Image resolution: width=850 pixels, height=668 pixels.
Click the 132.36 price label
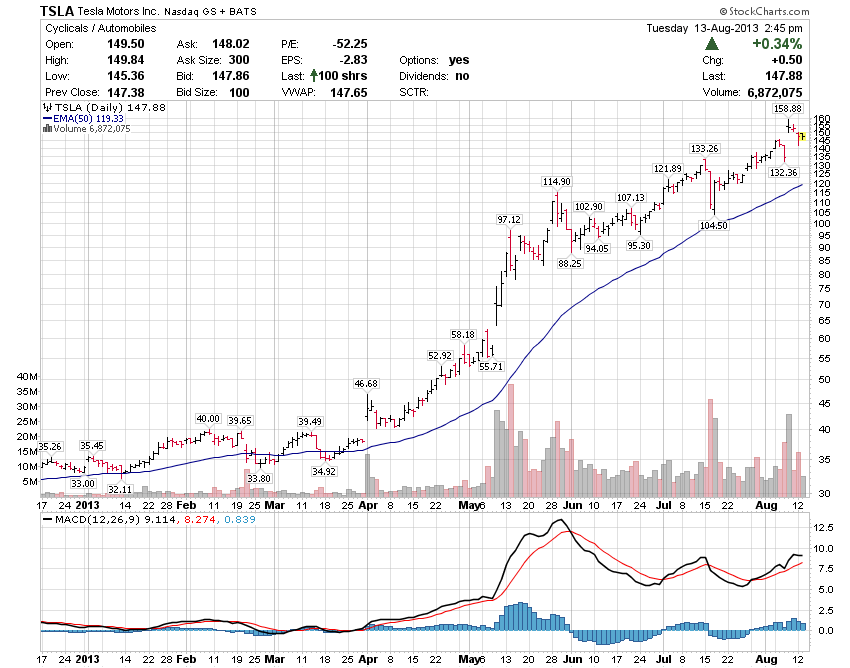[783, 172]
